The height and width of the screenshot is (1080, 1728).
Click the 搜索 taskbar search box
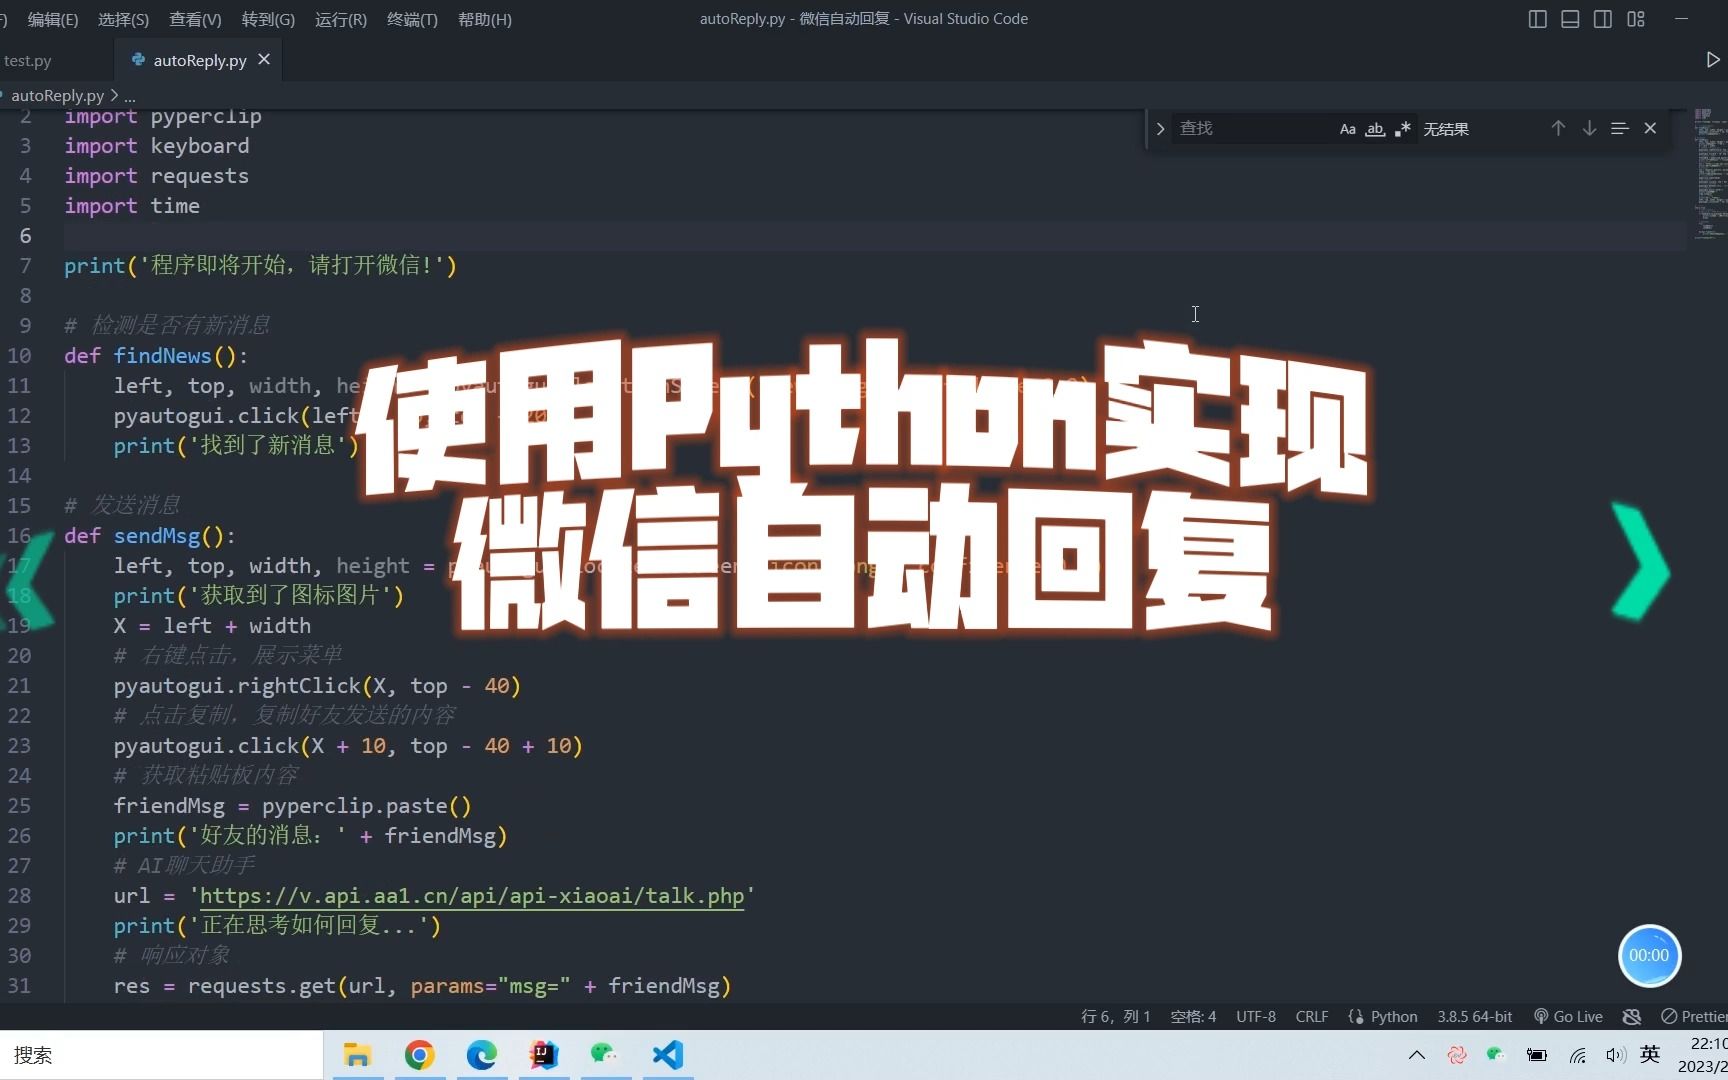pos(161,1055)
